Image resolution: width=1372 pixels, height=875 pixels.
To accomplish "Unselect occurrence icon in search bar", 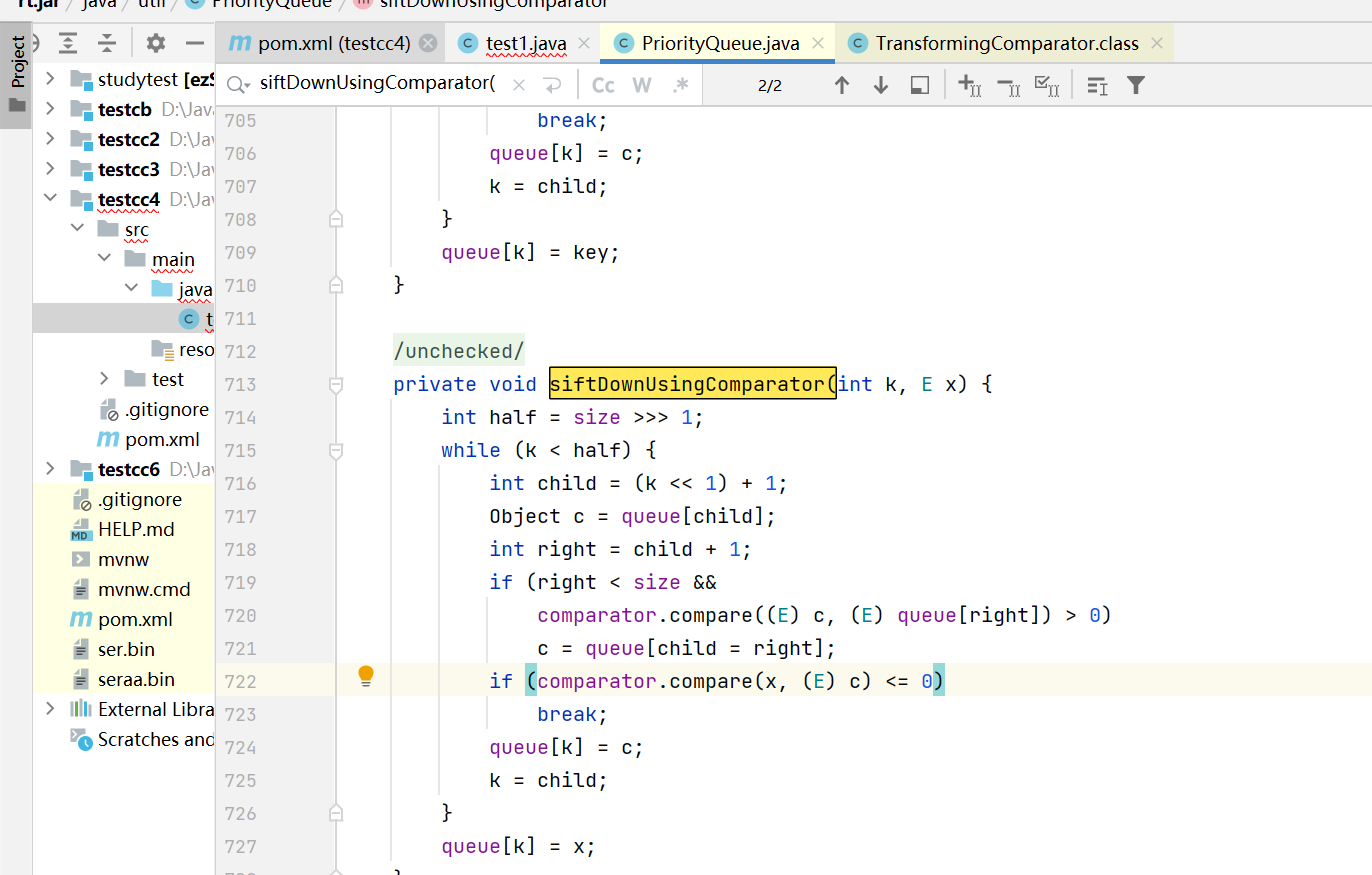I will (1008, 85).
